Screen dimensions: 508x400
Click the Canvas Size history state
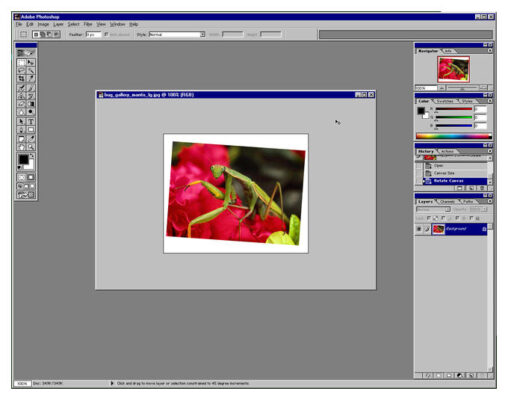(455, 173)
